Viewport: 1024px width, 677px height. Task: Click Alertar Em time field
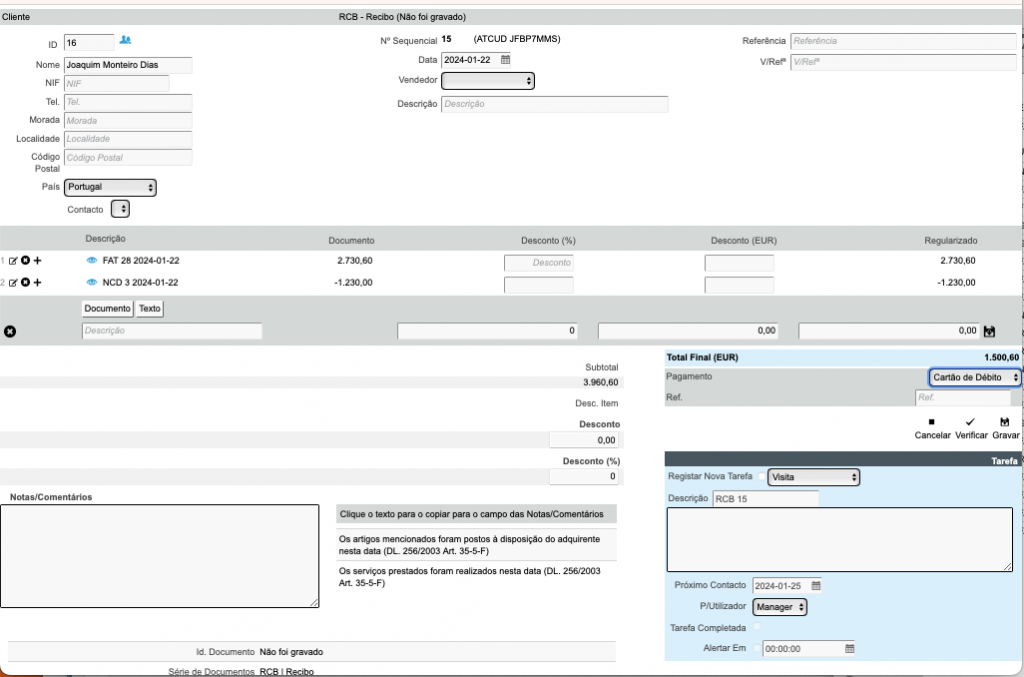click(803, 649)
